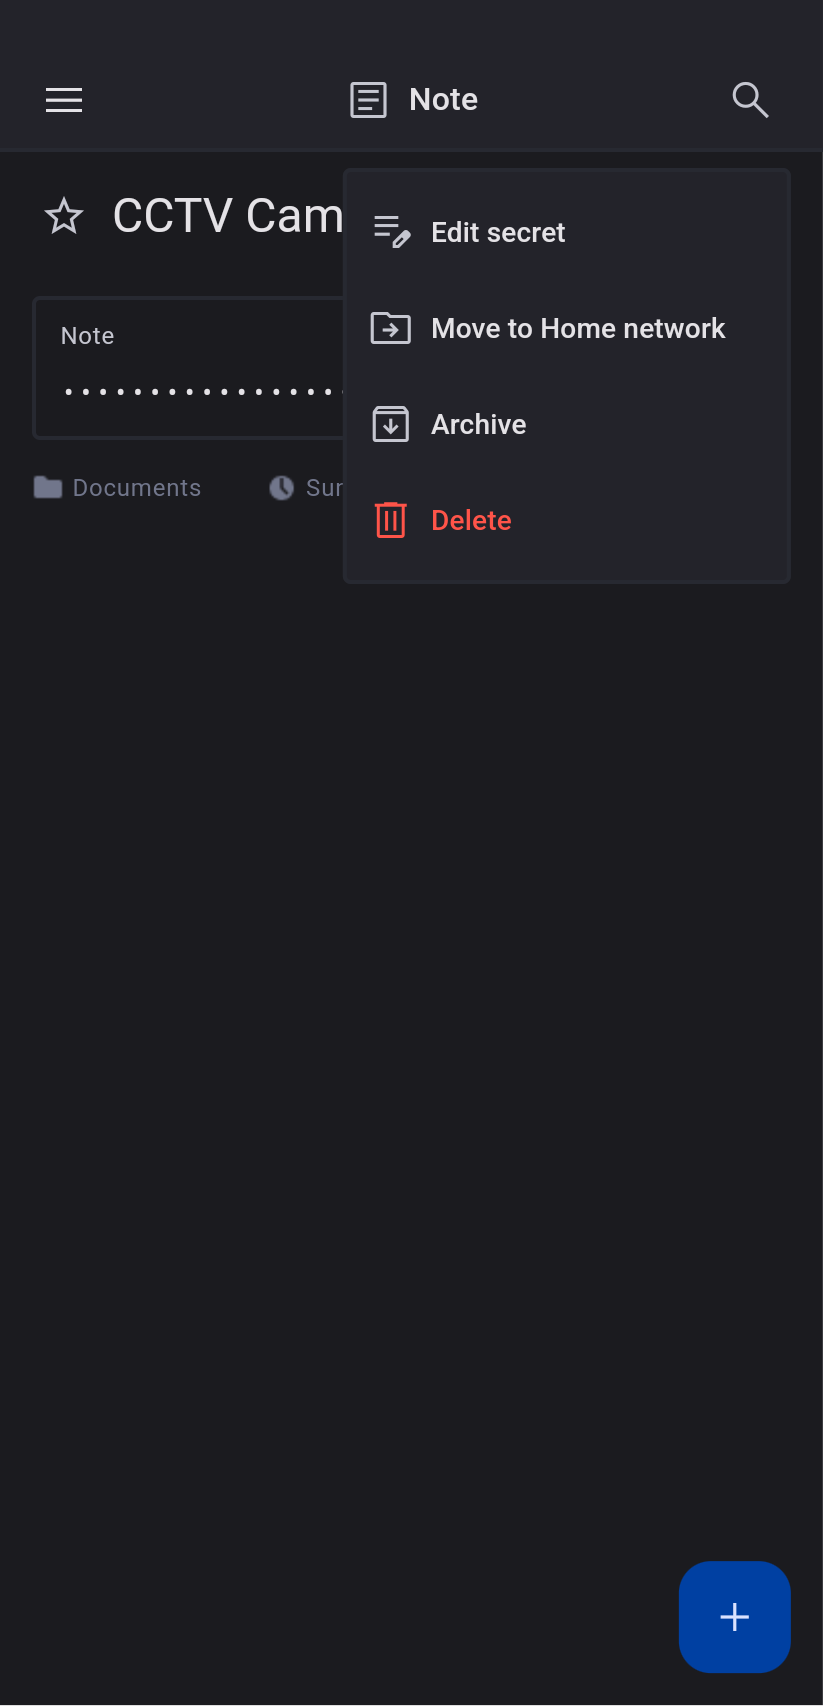Click the search magnifier icon
823x1706 pixels.
tap(750, 100)
